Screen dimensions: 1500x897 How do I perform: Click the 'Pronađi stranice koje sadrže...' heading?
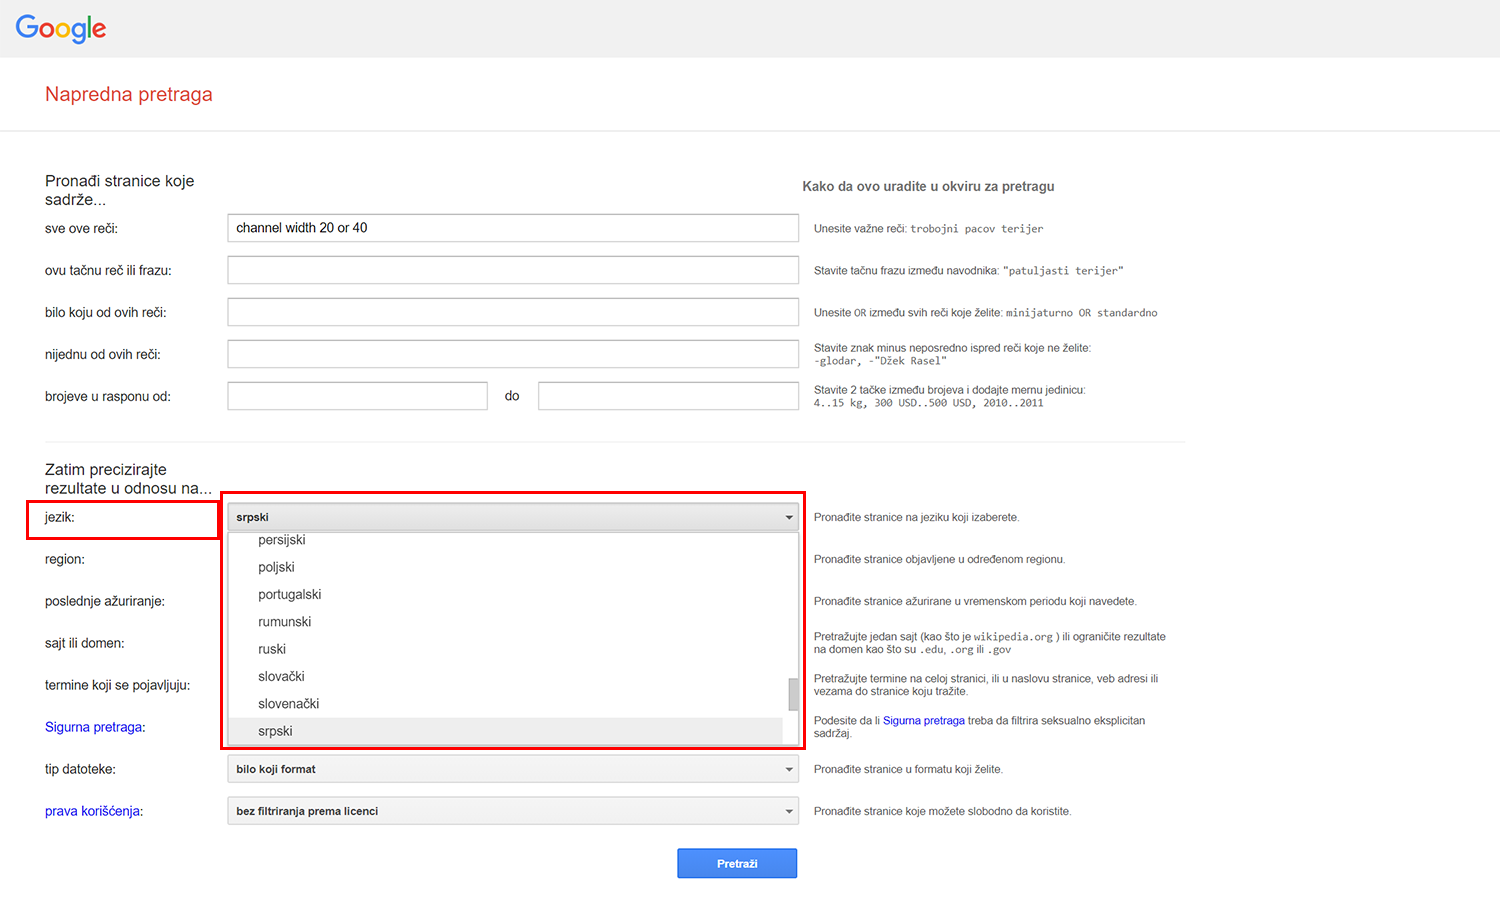click(x=120, y=190)
